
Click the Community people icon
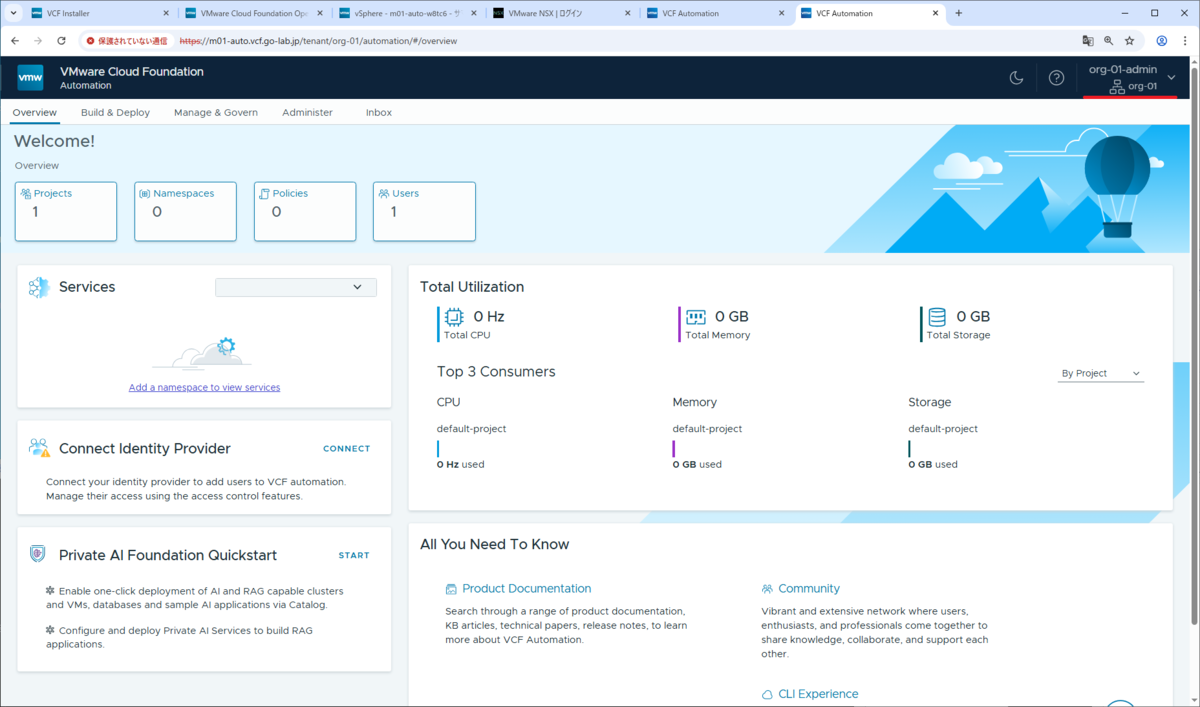[767, 589]
